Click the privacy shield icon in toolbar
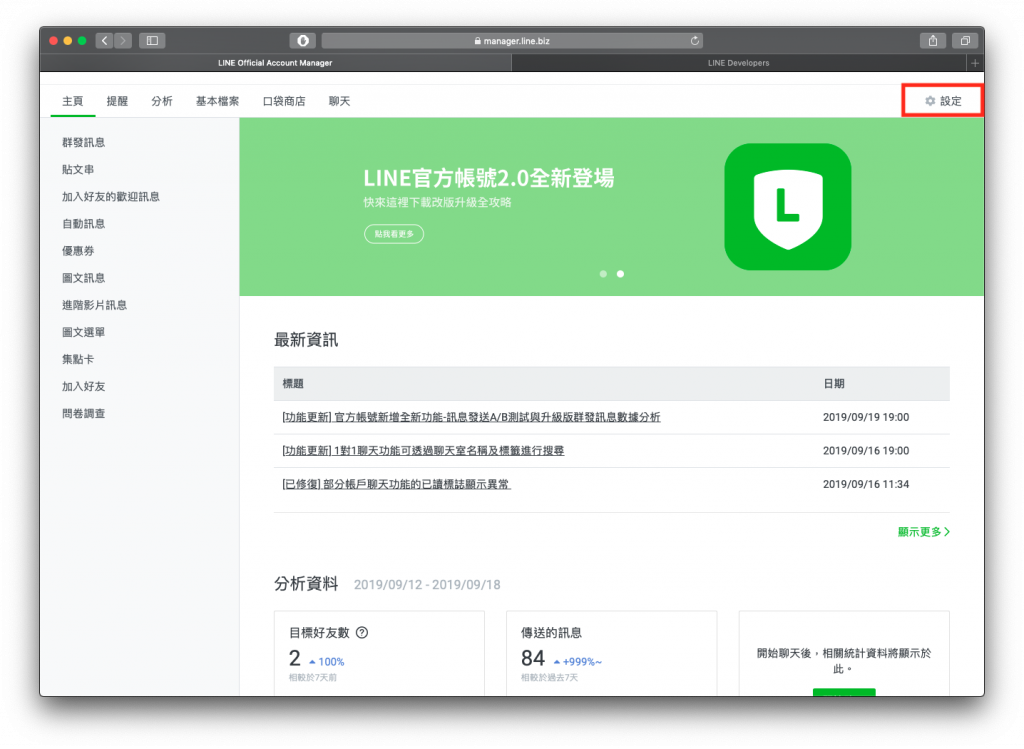The height and width of the screenshot is (749, 1024). click(x=303, y=40)
